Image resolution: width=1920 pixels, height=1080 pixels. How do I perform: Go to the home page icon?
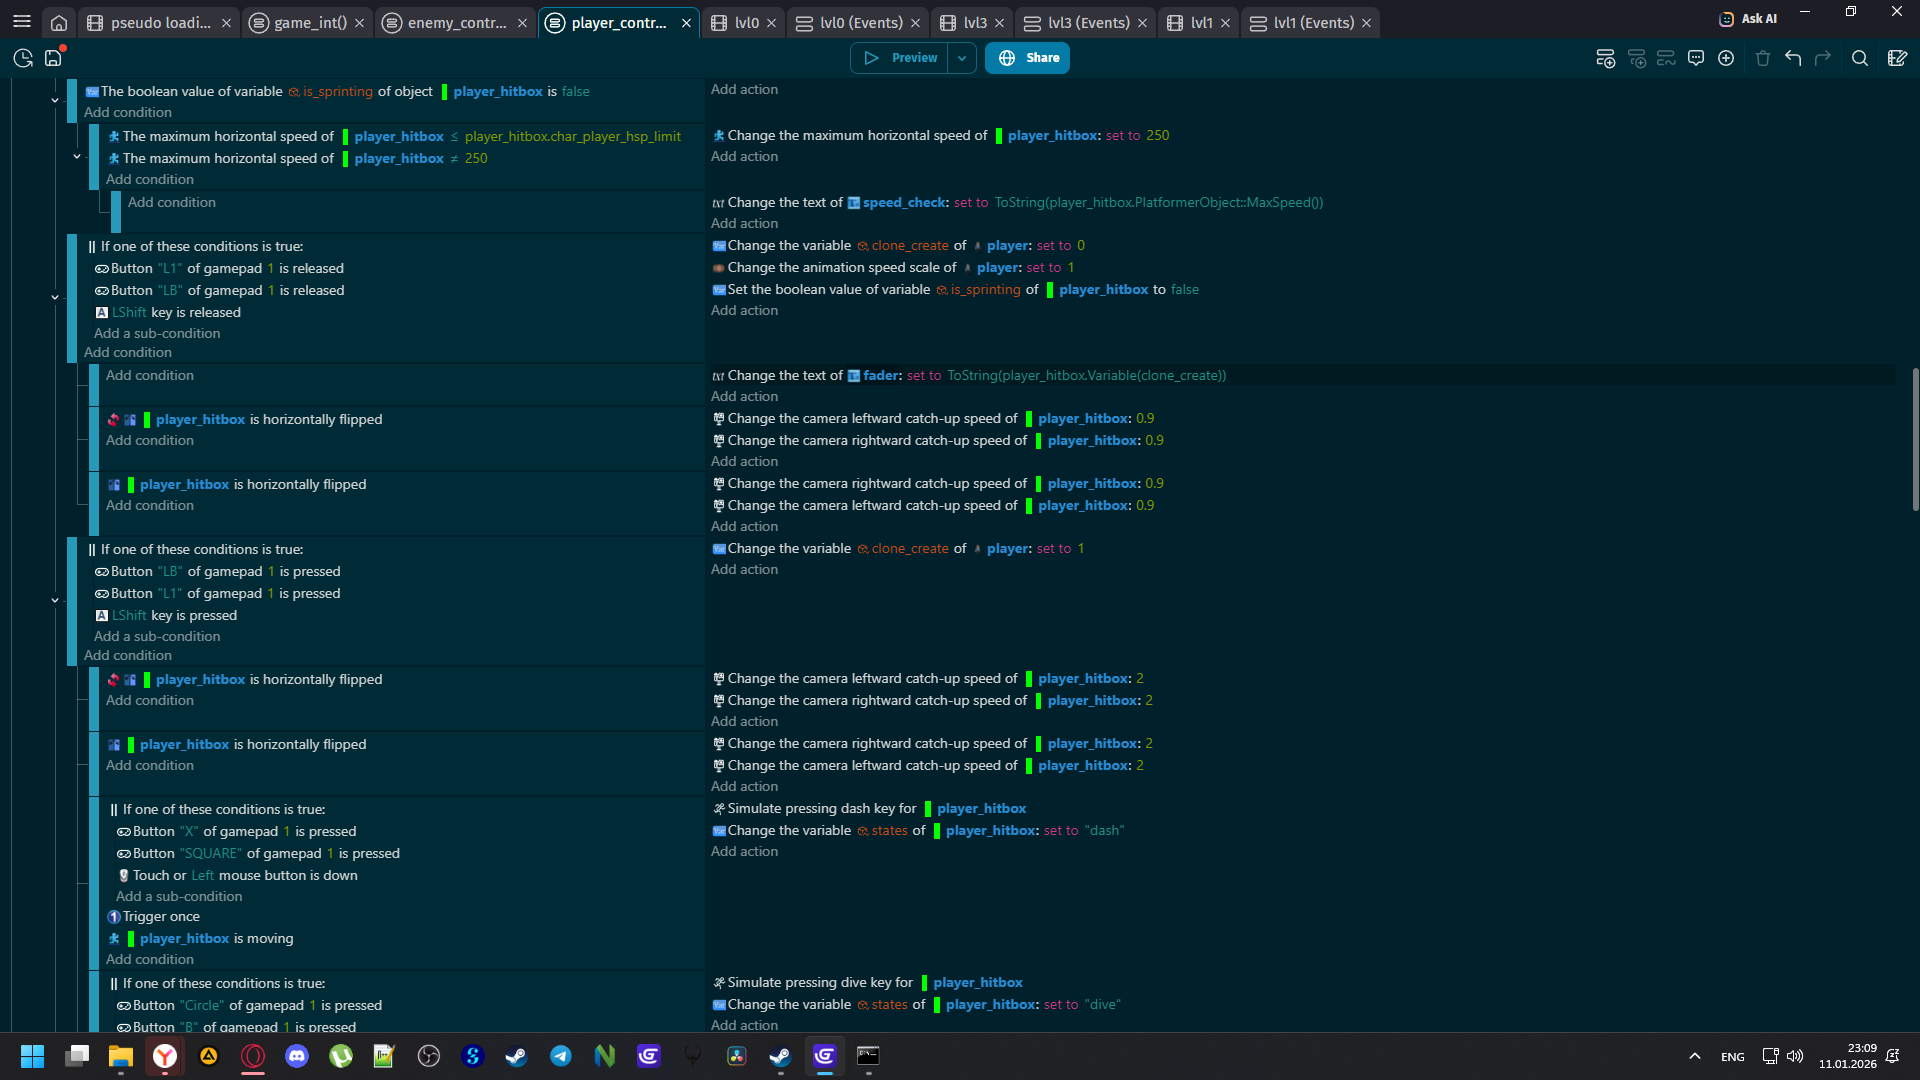click(59, 22)
